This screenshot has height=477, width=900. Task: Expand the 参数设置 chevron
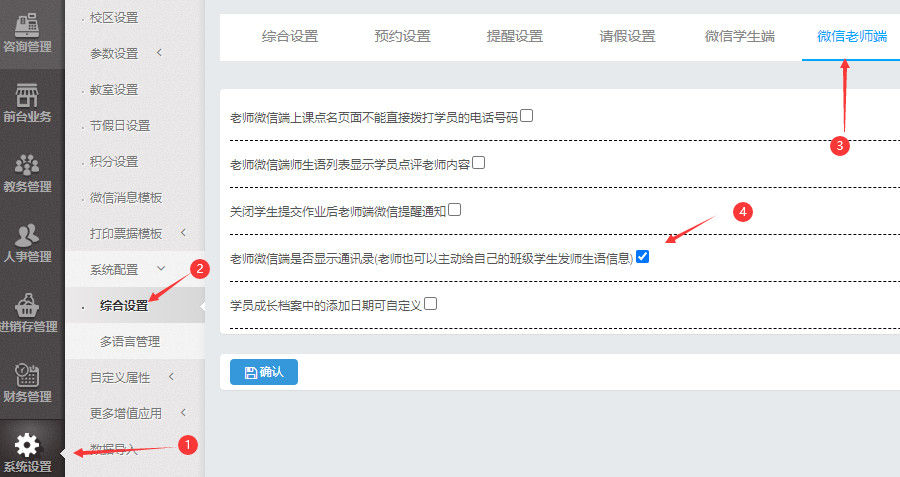click(160, 53)
